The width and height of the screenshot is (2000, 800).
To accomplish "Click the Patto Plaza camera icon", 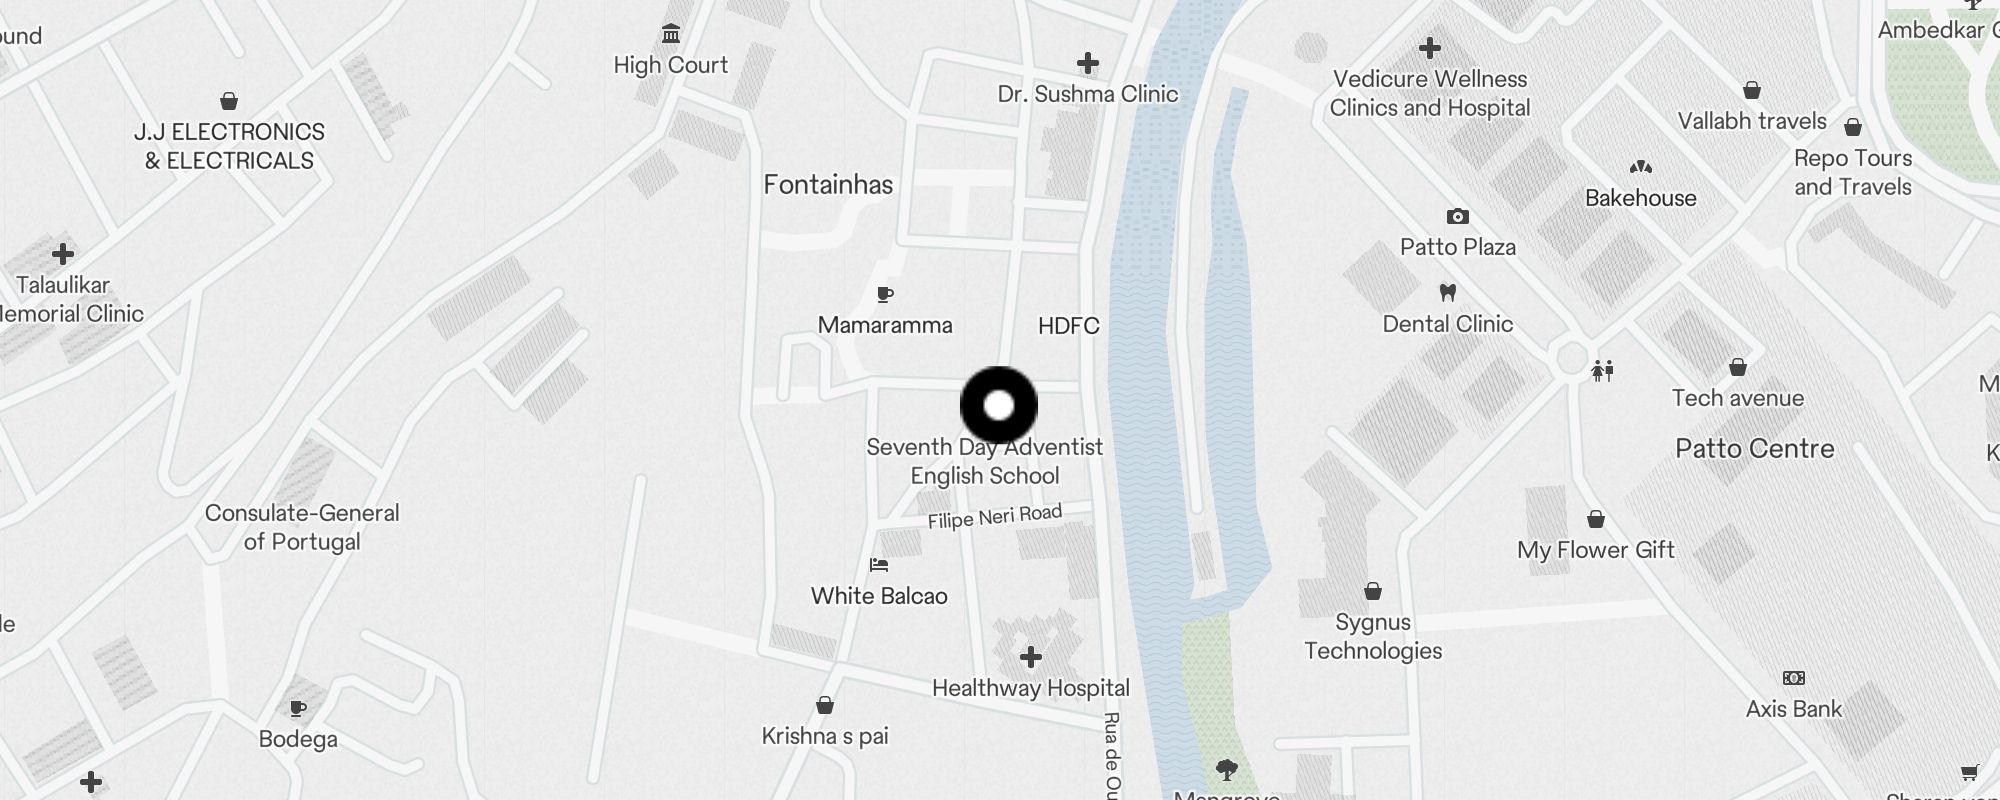I will (1458, 216).
